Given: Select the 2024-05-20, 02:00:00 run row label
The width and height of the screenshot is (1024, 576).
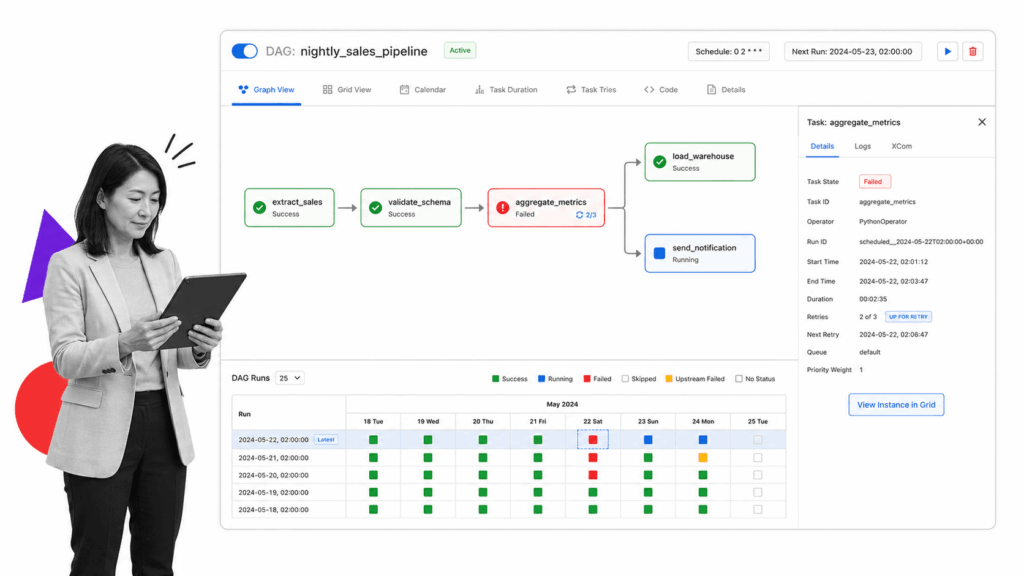Looking at the screenshot, I should 273,475.
